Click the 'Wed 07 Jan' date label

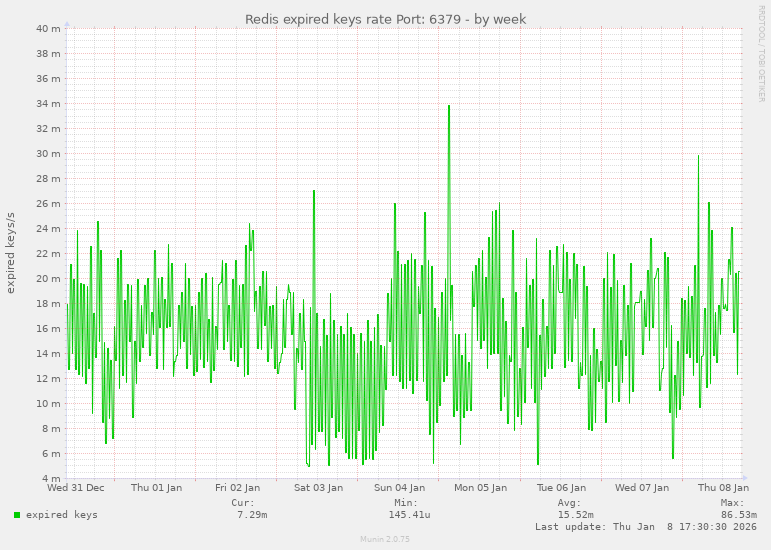tap(642, 488)
